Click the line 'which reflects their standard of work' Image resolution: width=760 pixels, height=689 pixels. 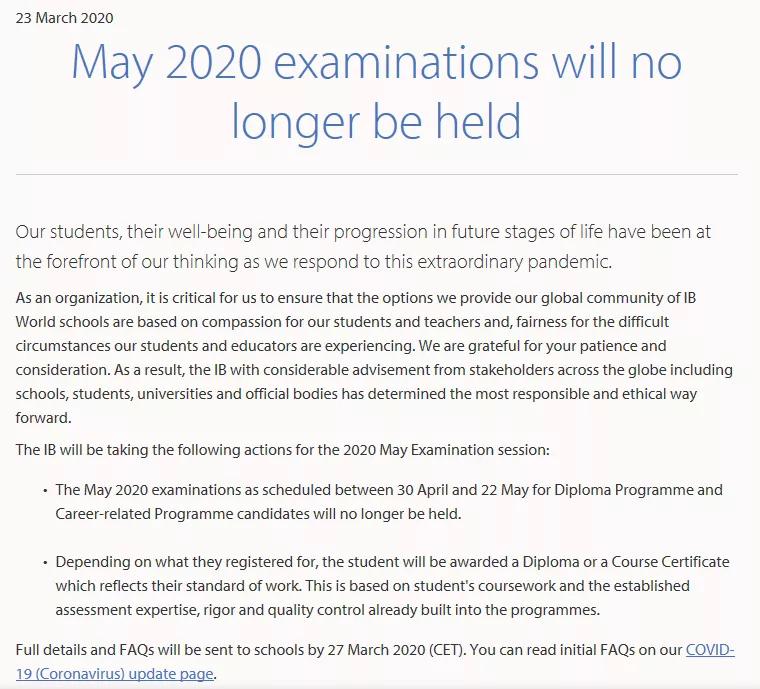372,586
